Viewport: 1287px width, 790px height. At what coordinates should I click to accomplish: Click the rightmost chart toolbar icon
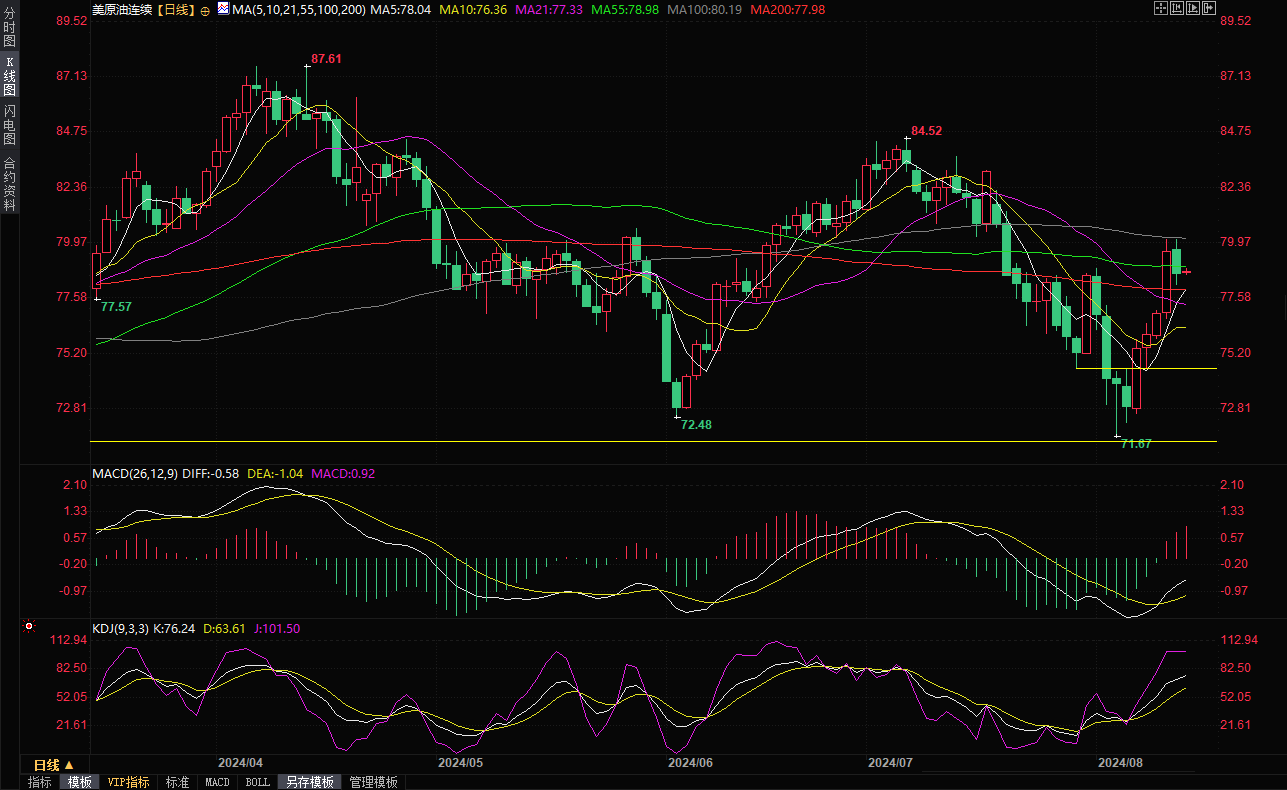(x=1209, y=8)
